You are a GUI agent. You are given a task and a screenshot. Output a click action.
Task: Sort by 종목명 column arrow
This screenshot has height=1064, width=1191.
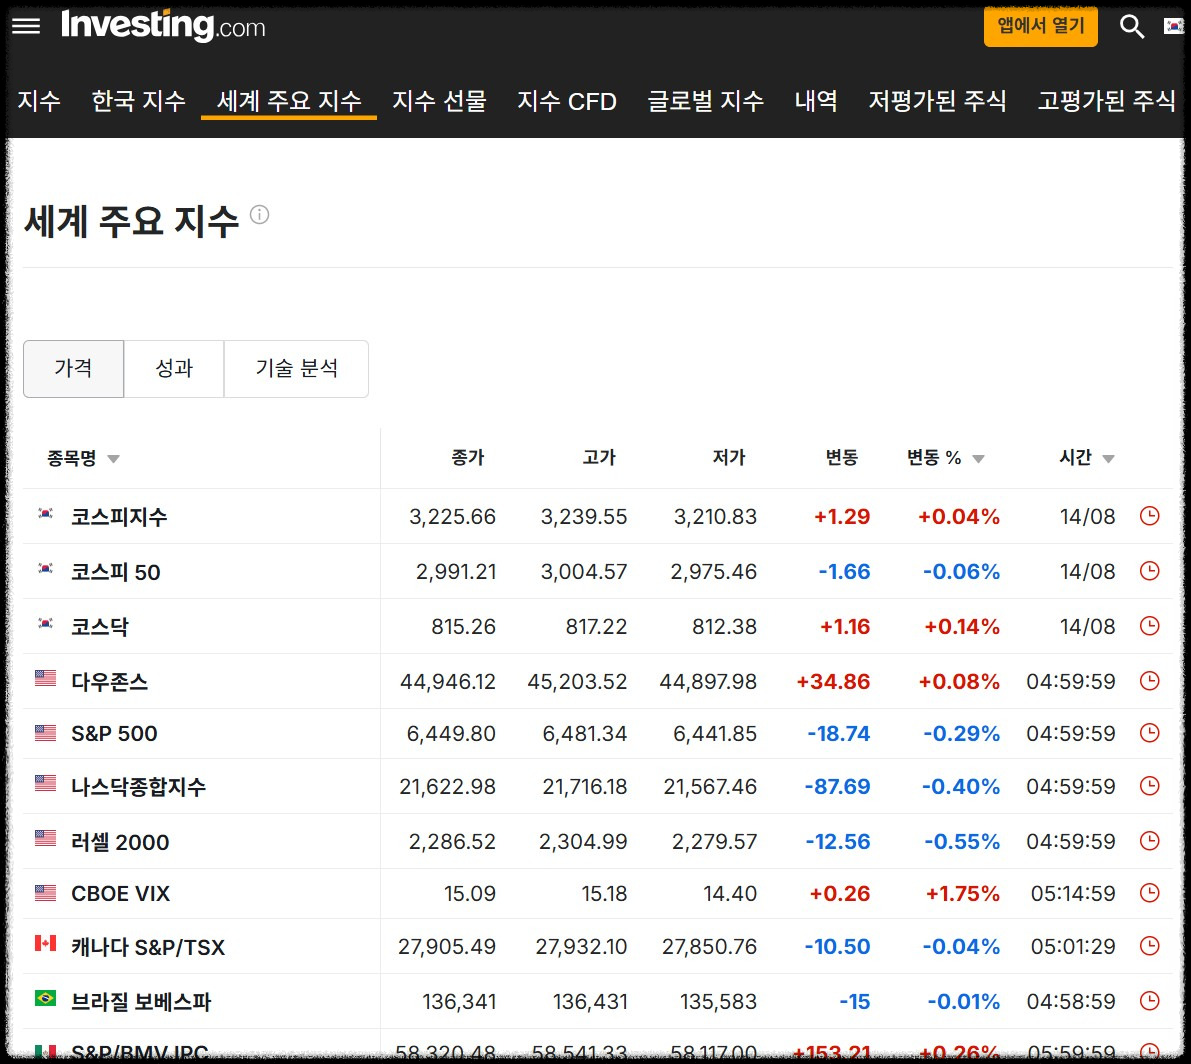(113, 459)
